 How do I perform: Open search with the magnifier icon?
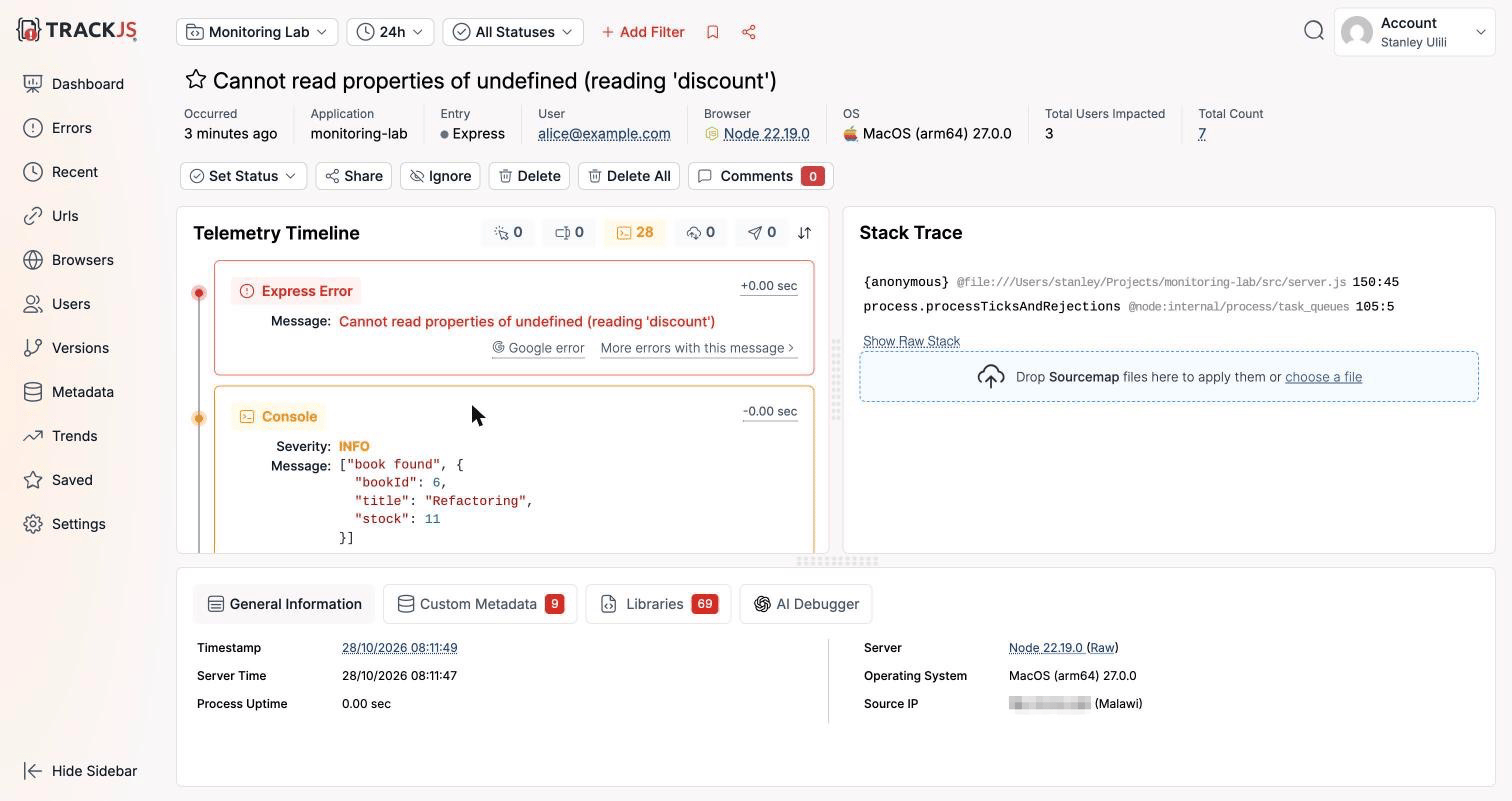[1314, 31]
